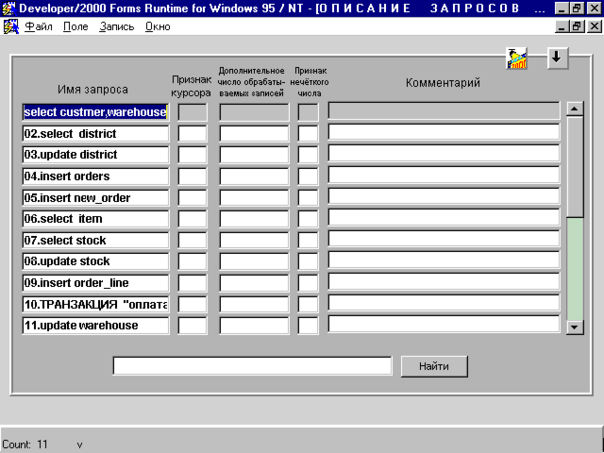Click comment field for 02.select district

pyautogui.click(x=444, y=132)
